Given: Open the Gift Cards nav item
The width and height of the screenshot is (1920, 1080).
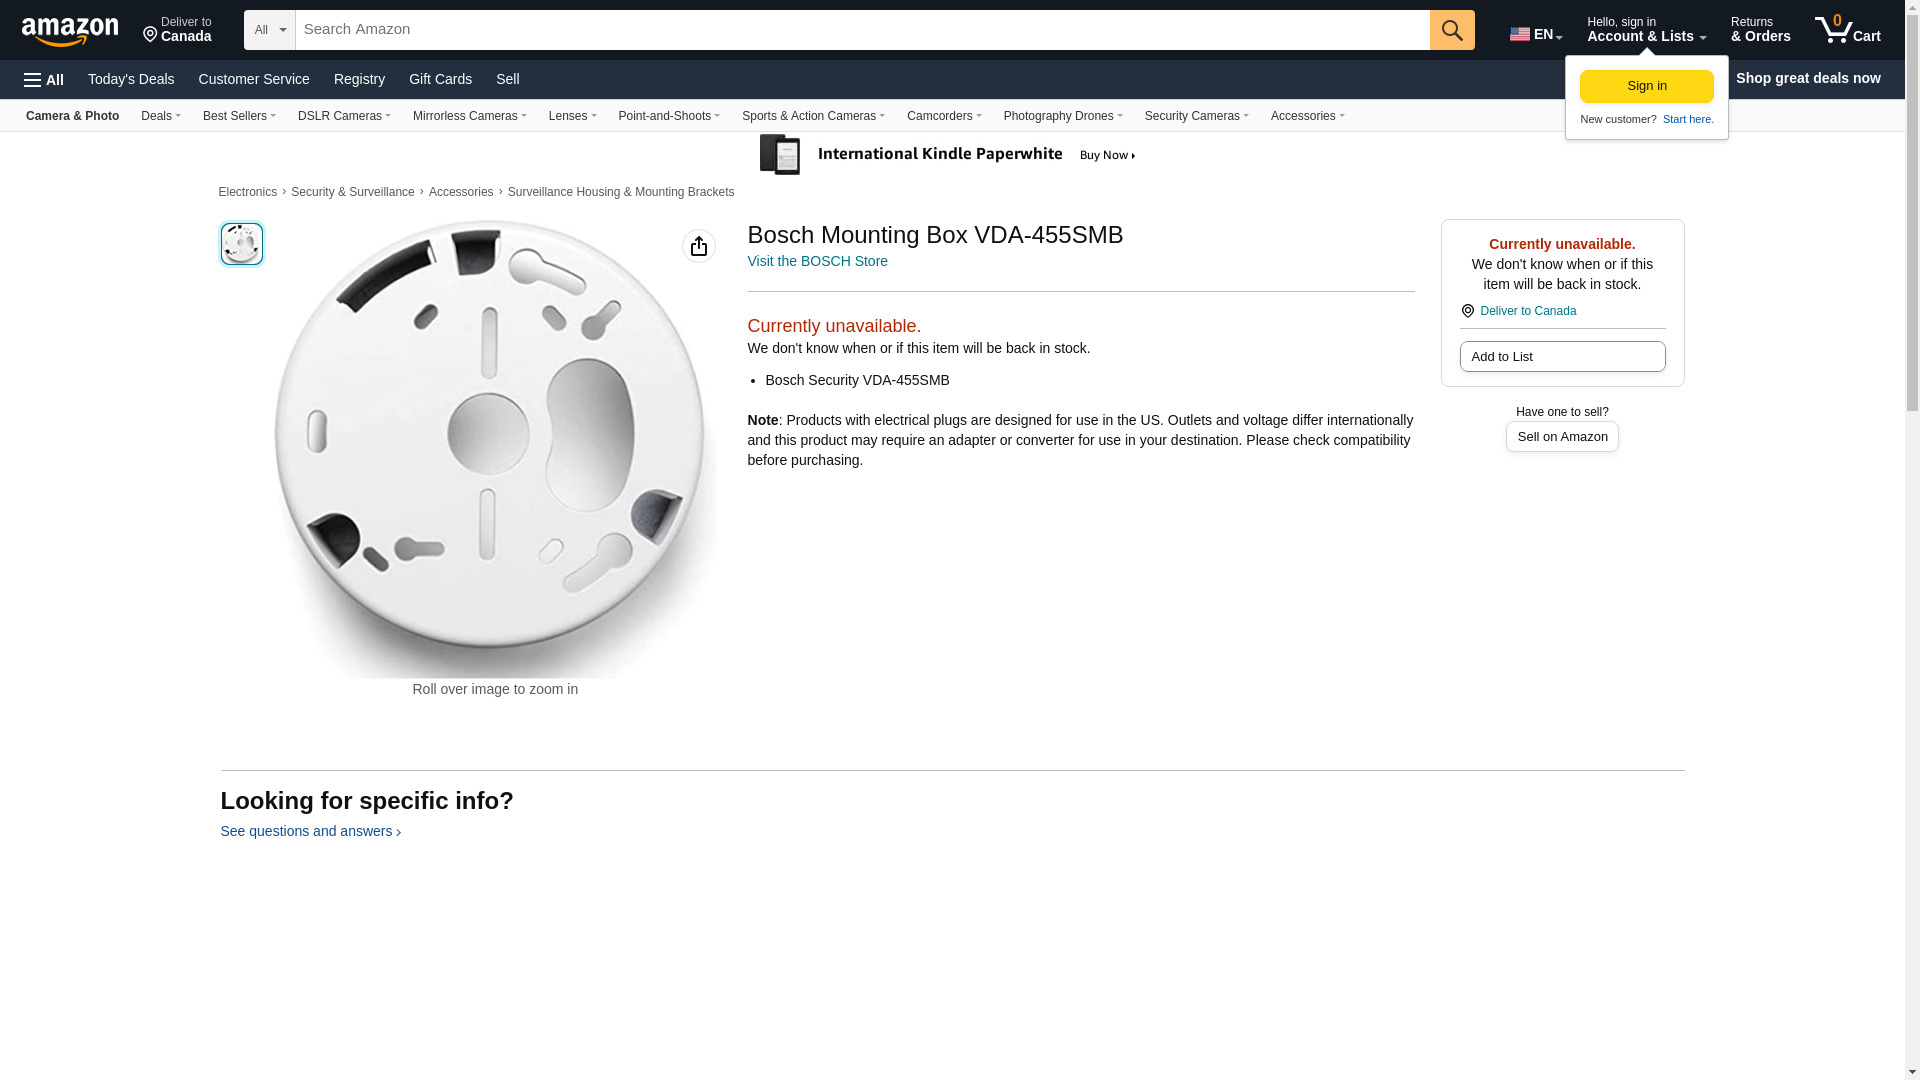Looking at the screenshot, I should [x=440, y=79].
